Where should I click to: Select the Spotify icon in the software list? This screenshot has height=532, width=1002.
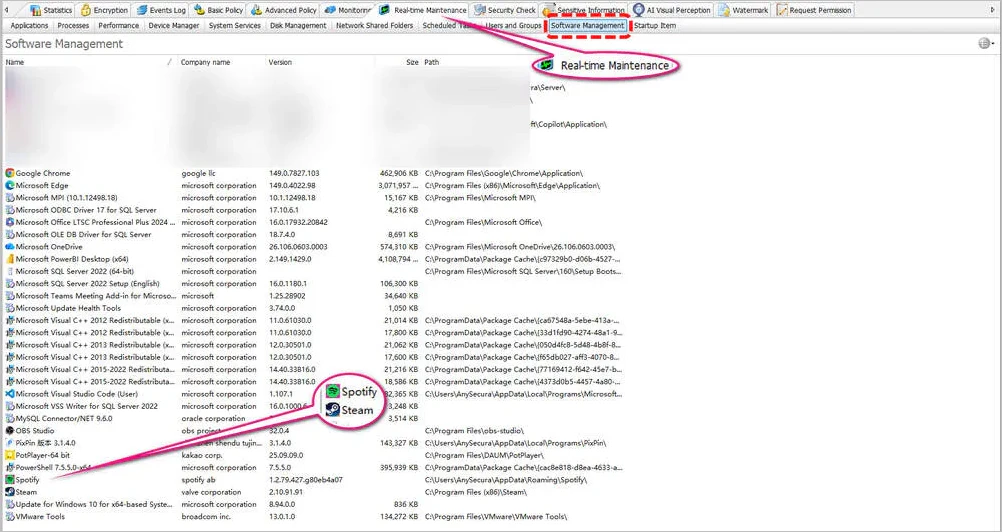coord(10,480)
